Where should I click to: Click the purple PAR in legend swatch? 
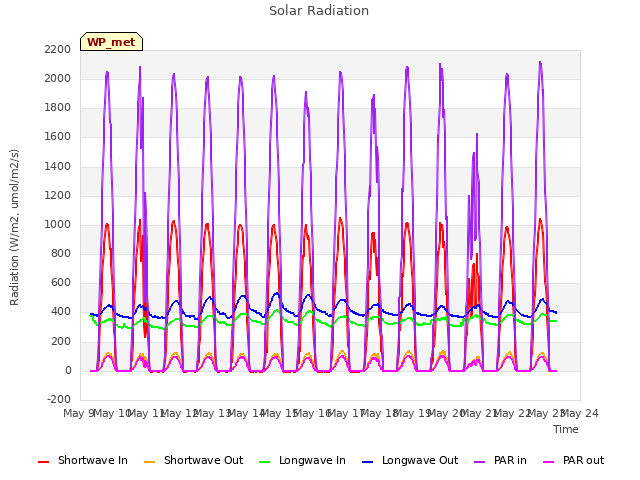coord(480,462)
